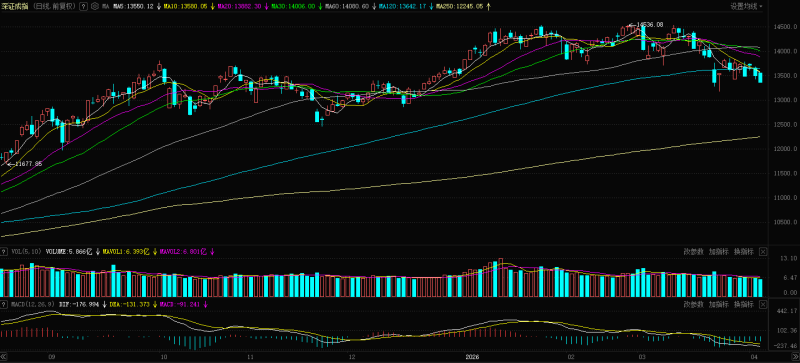Click 改参数 in the VOL panel
This screenshot has width=800, height=363.
click(694, 252)
